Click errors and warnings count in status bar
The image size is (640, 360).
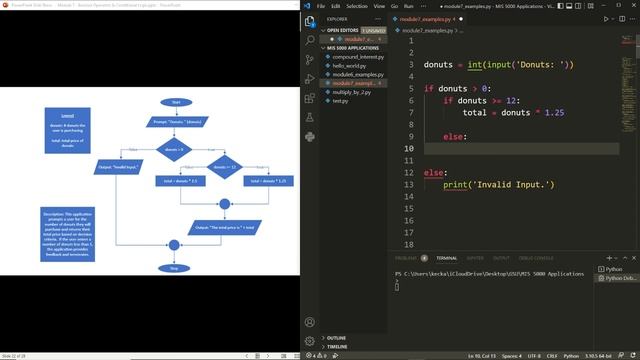[316, 356]
